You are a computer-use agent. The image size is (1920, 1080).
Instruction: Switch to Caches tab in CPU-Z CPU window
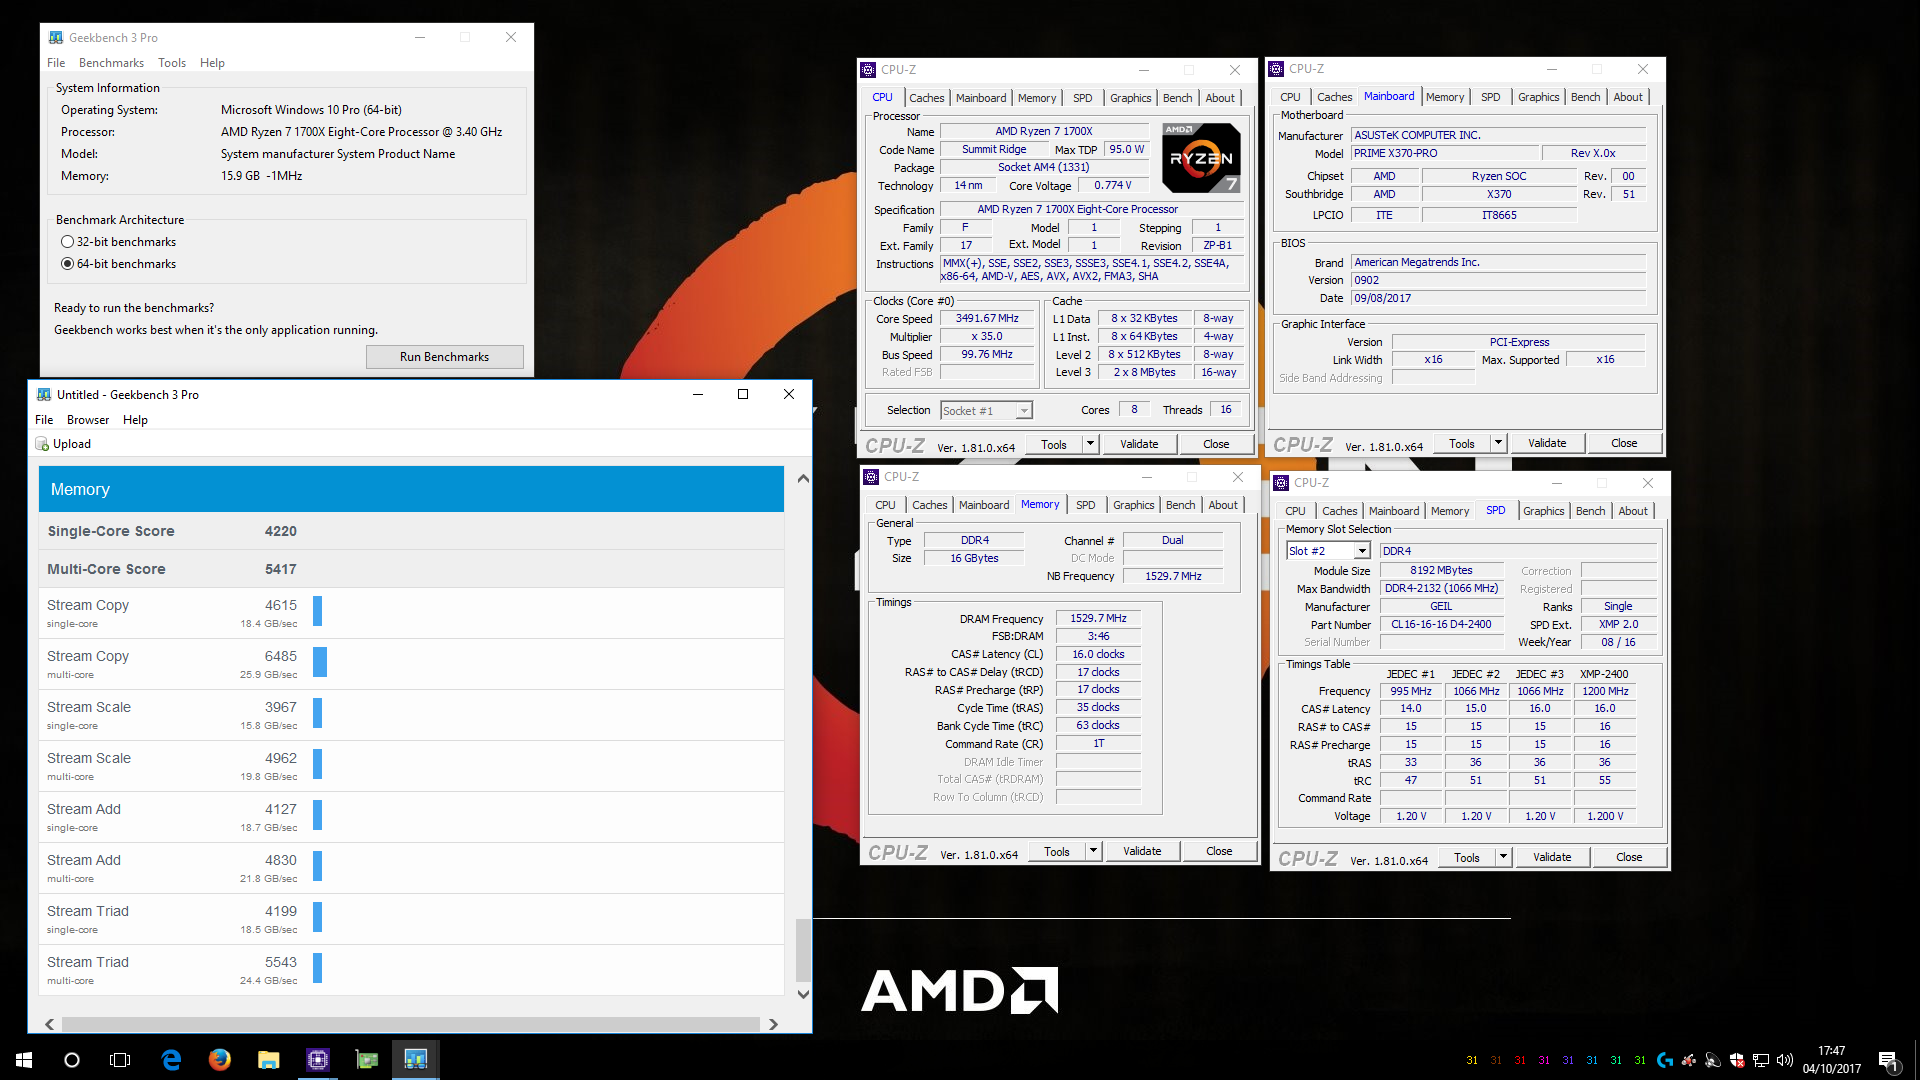(926, 98)
